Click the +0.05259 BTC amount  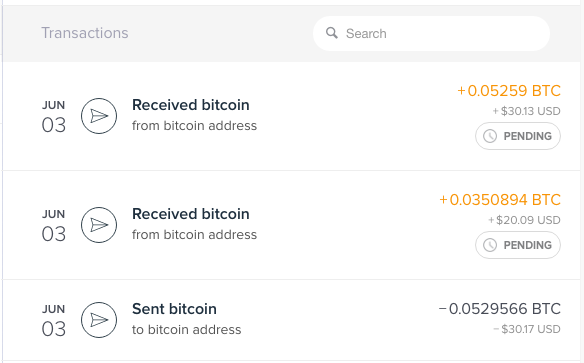[509, 91]
